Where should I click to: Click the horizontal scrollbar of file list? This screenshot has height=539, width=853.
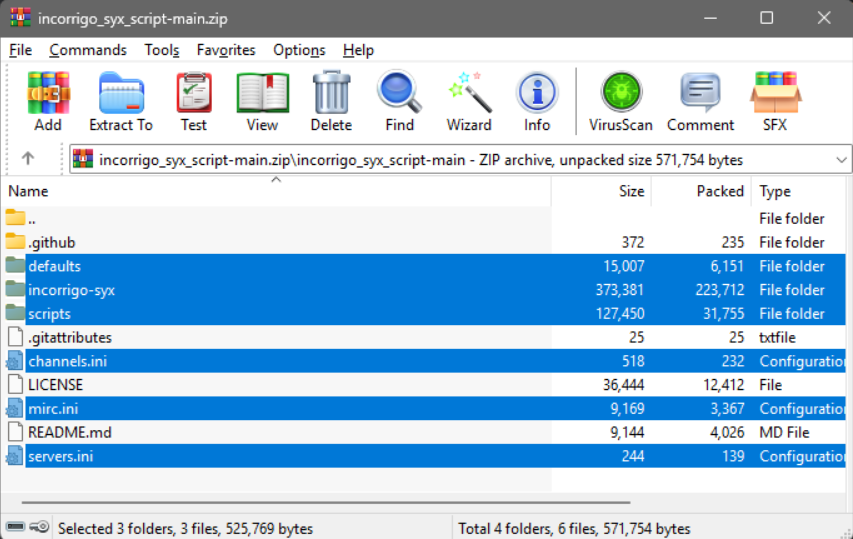(x=325, y=503)
